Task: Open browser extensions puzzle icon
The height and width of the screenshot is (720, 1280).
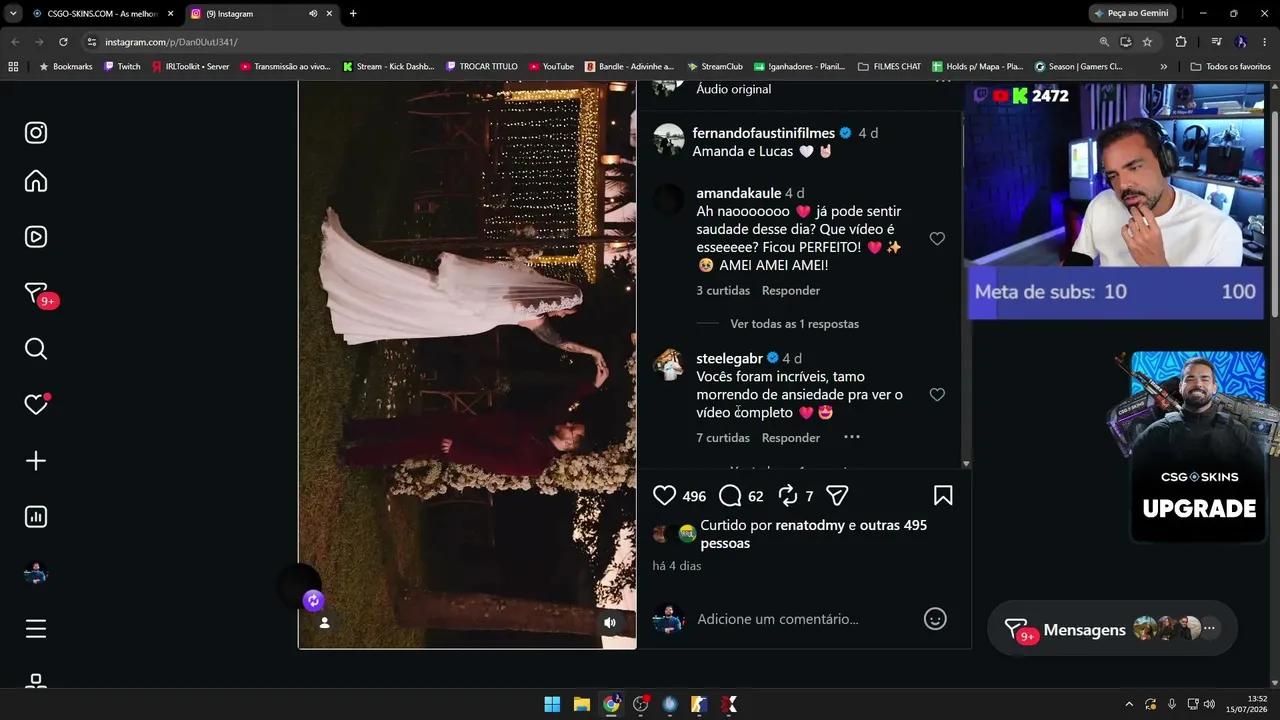Action: point(1181,42)
